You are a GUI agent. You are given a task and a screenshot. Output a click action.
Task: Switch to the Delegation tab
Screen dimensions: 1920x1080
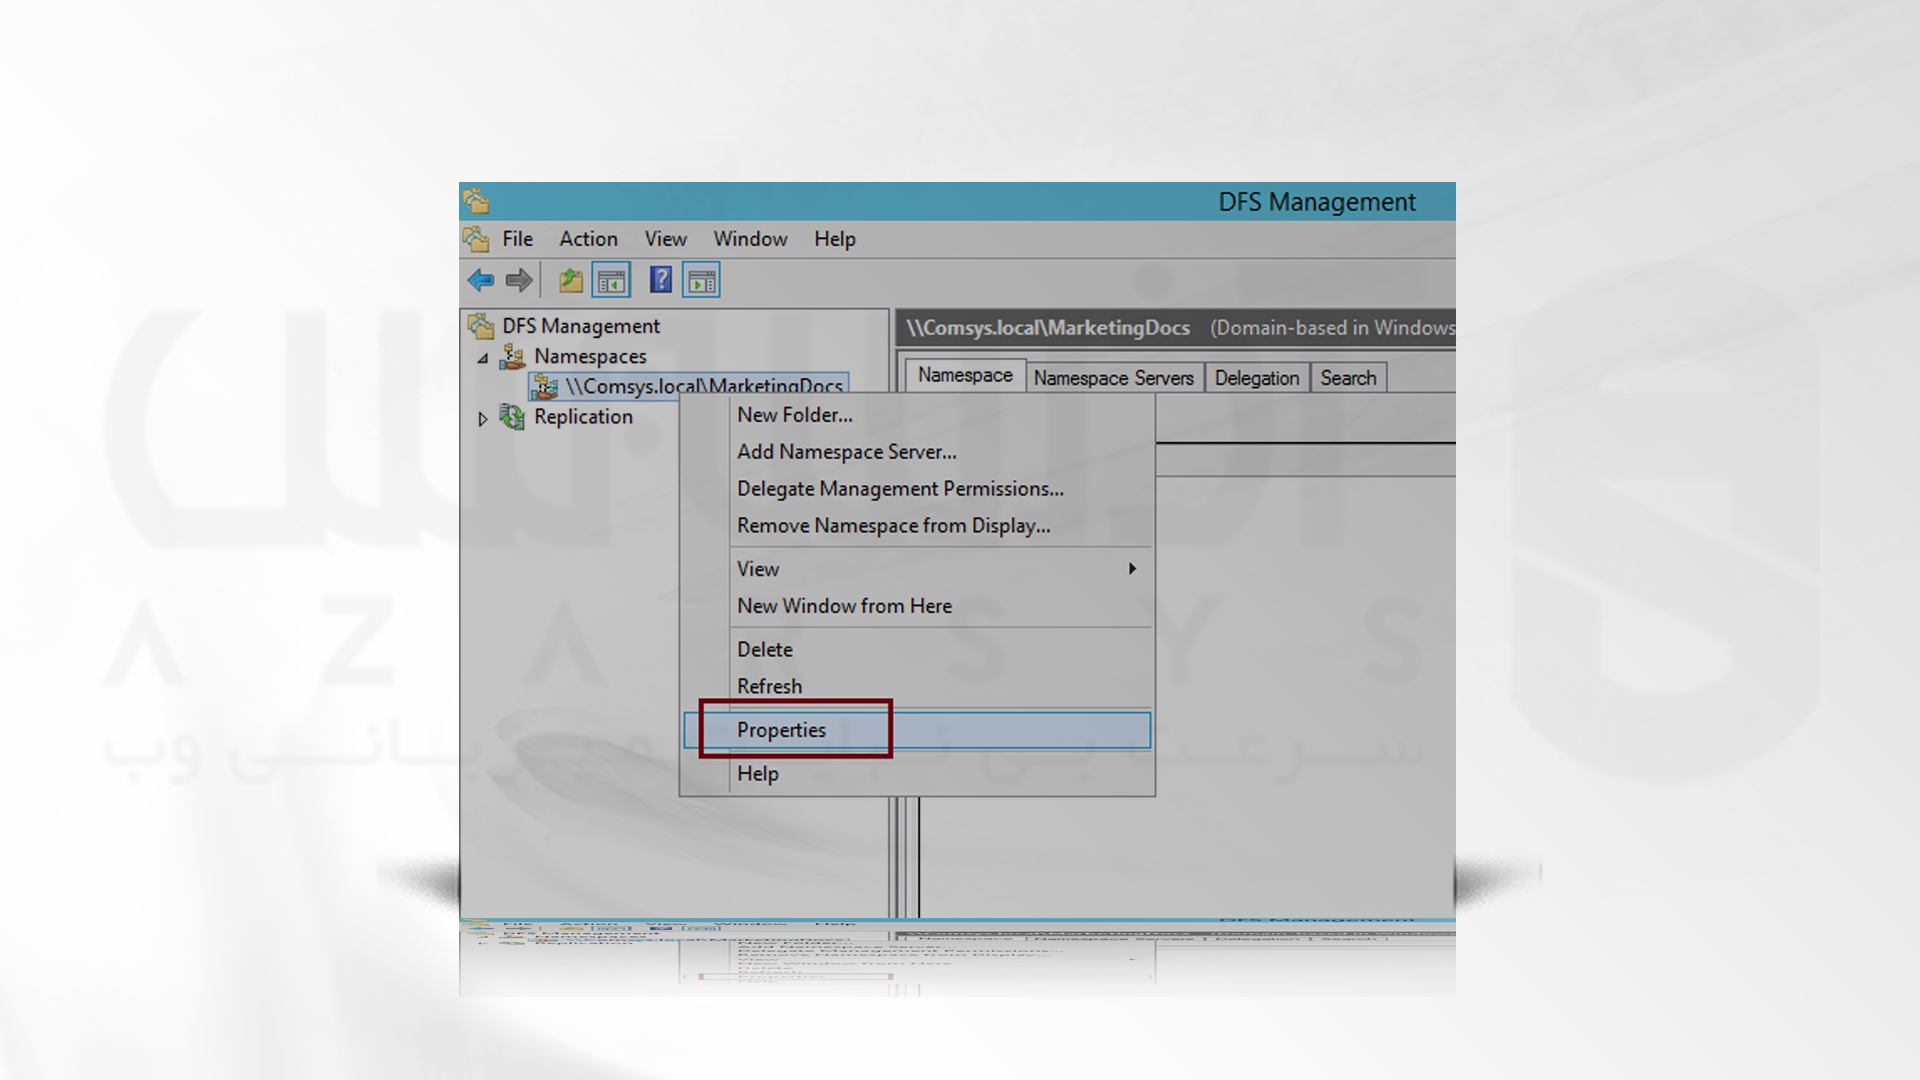click(x=1255, y=378)
